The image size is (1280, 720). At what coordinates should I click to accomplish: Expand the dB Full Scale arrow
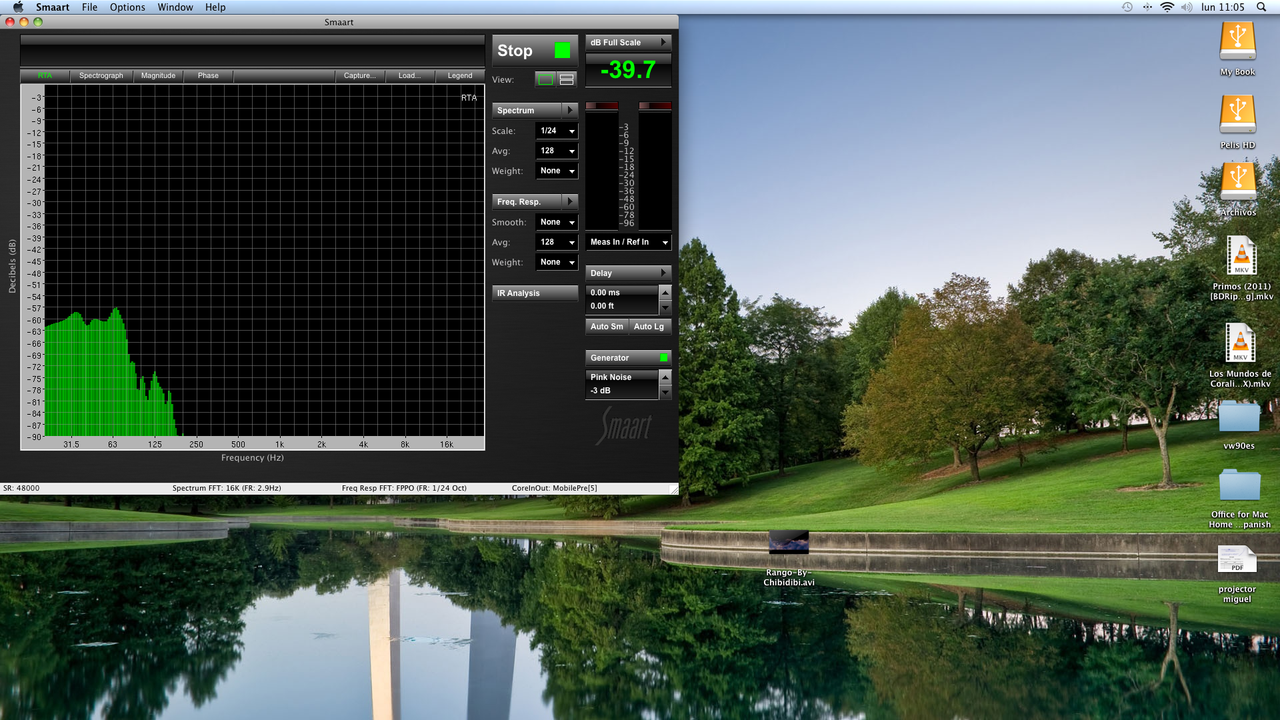664,42
